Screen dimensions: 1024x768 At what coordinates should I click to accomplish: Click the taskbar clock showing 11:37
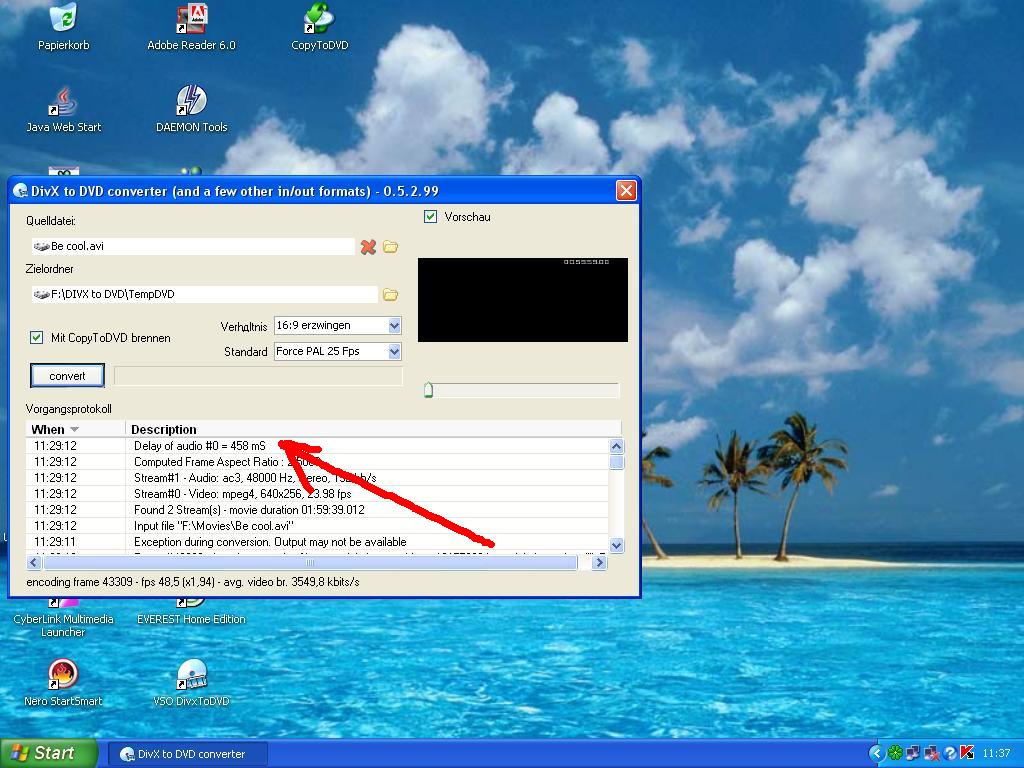tap(996, 754)
